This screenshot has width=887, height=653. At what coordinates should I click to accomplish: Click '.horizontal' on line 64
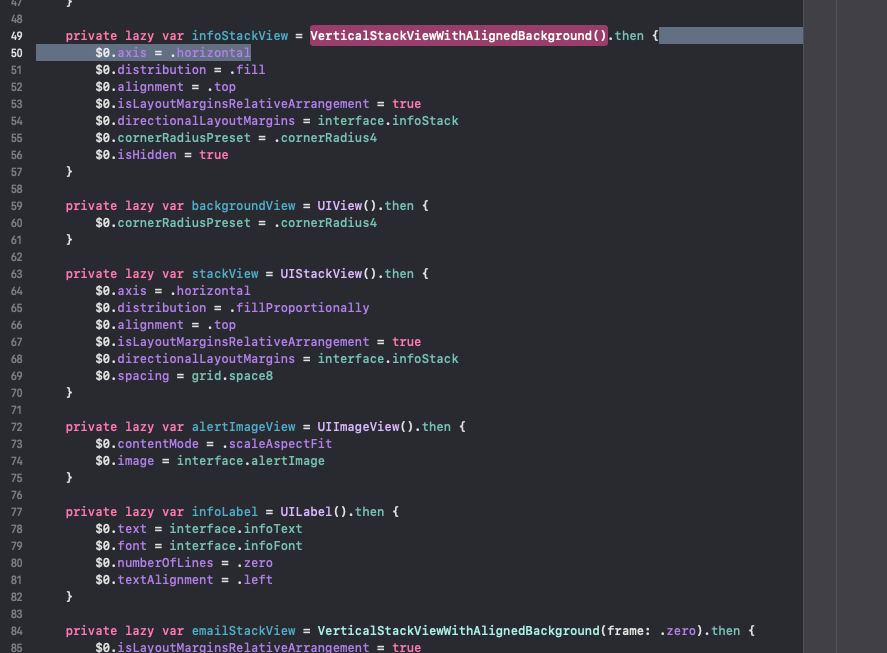210,290
